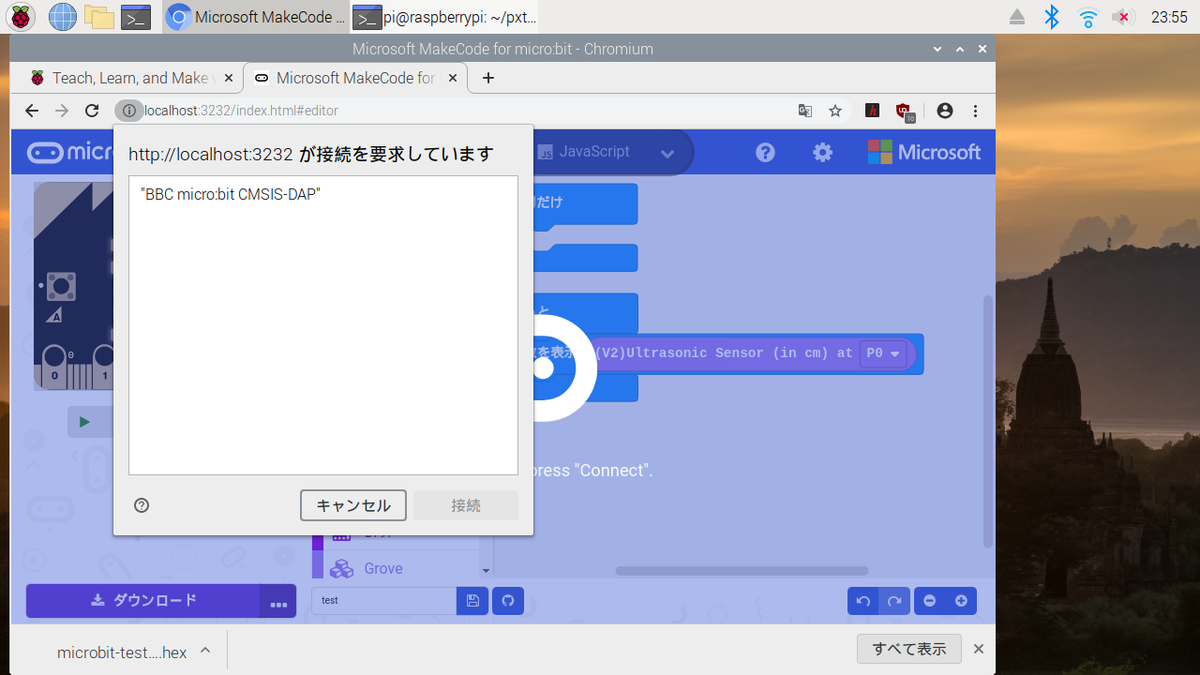Edit the project name field 'test'
The image size is (1200, 675).
point(384,600)
